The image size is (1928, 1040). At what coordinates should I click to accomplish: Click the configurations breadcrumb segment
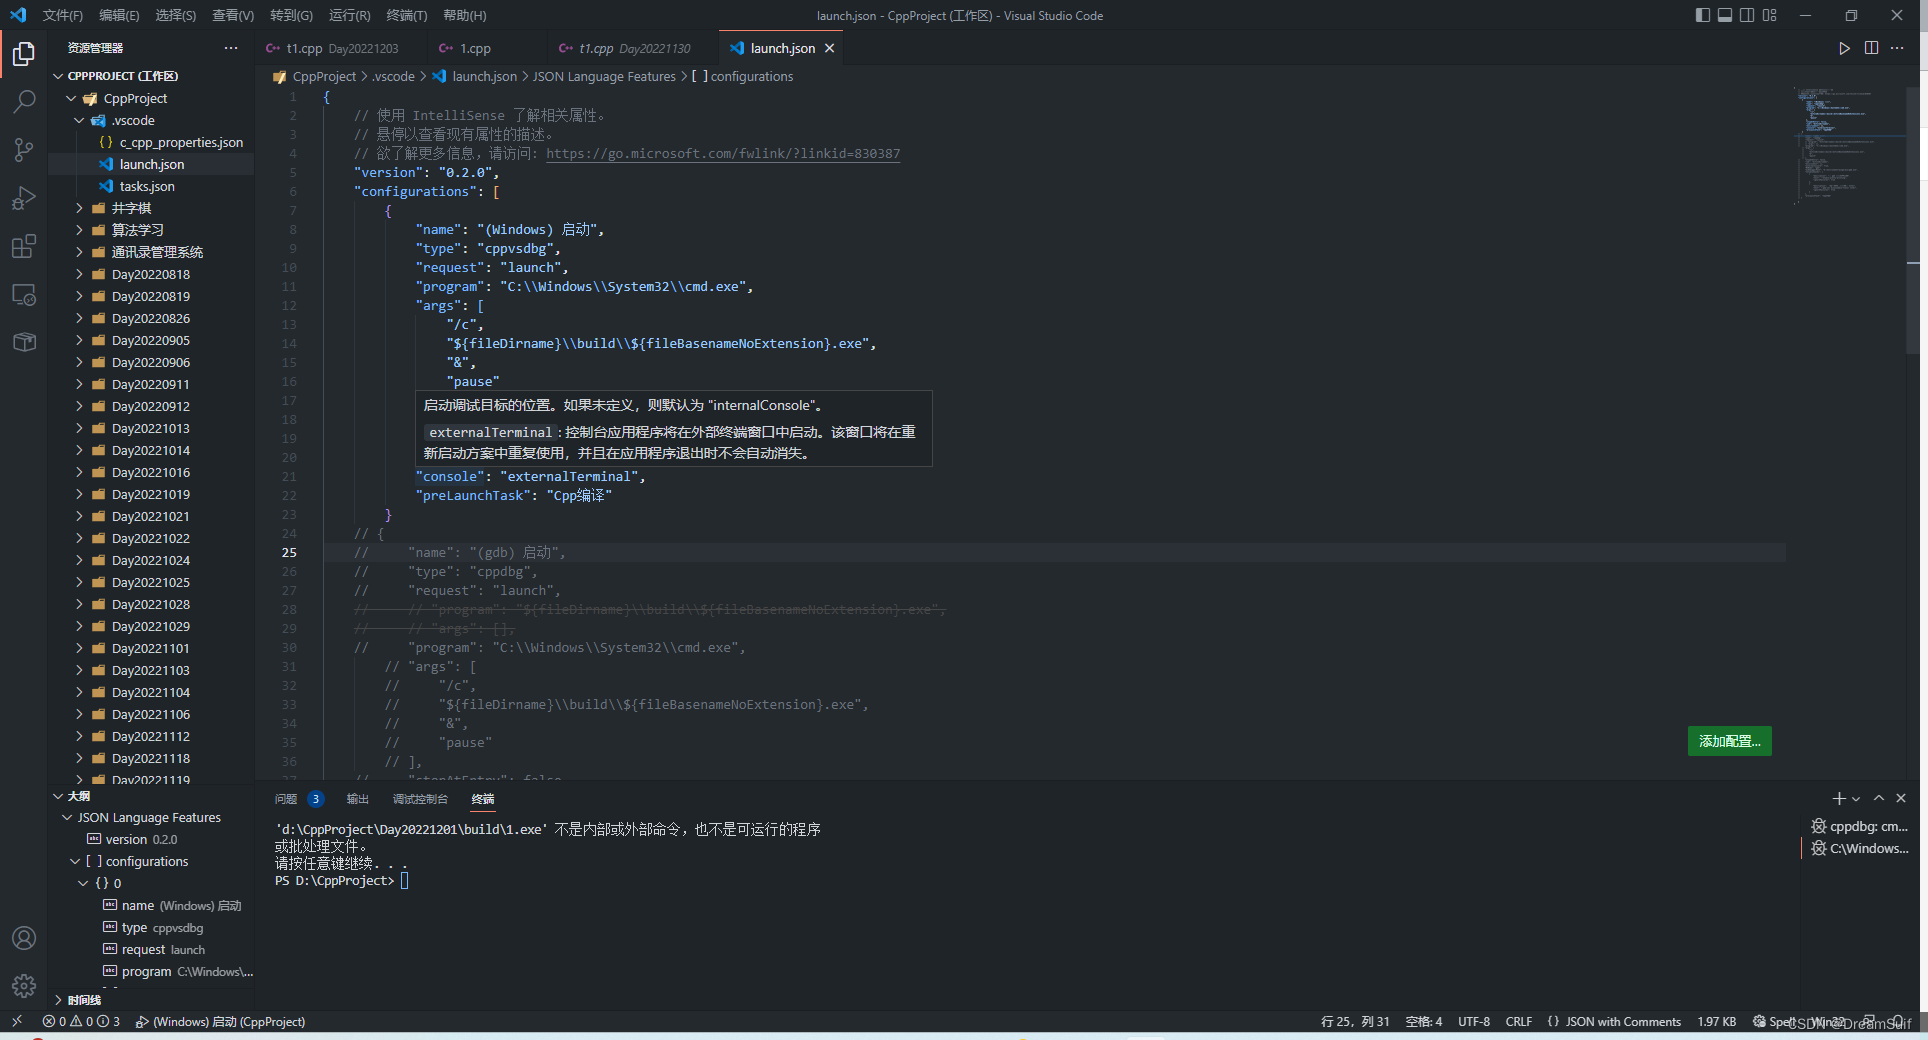coord(751,77)
